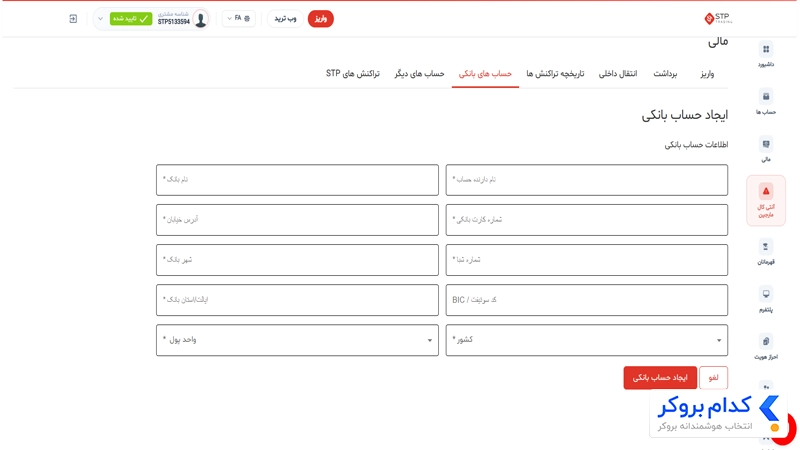
Task: Click the Bank State/Province input field
Action: [297, 300]
